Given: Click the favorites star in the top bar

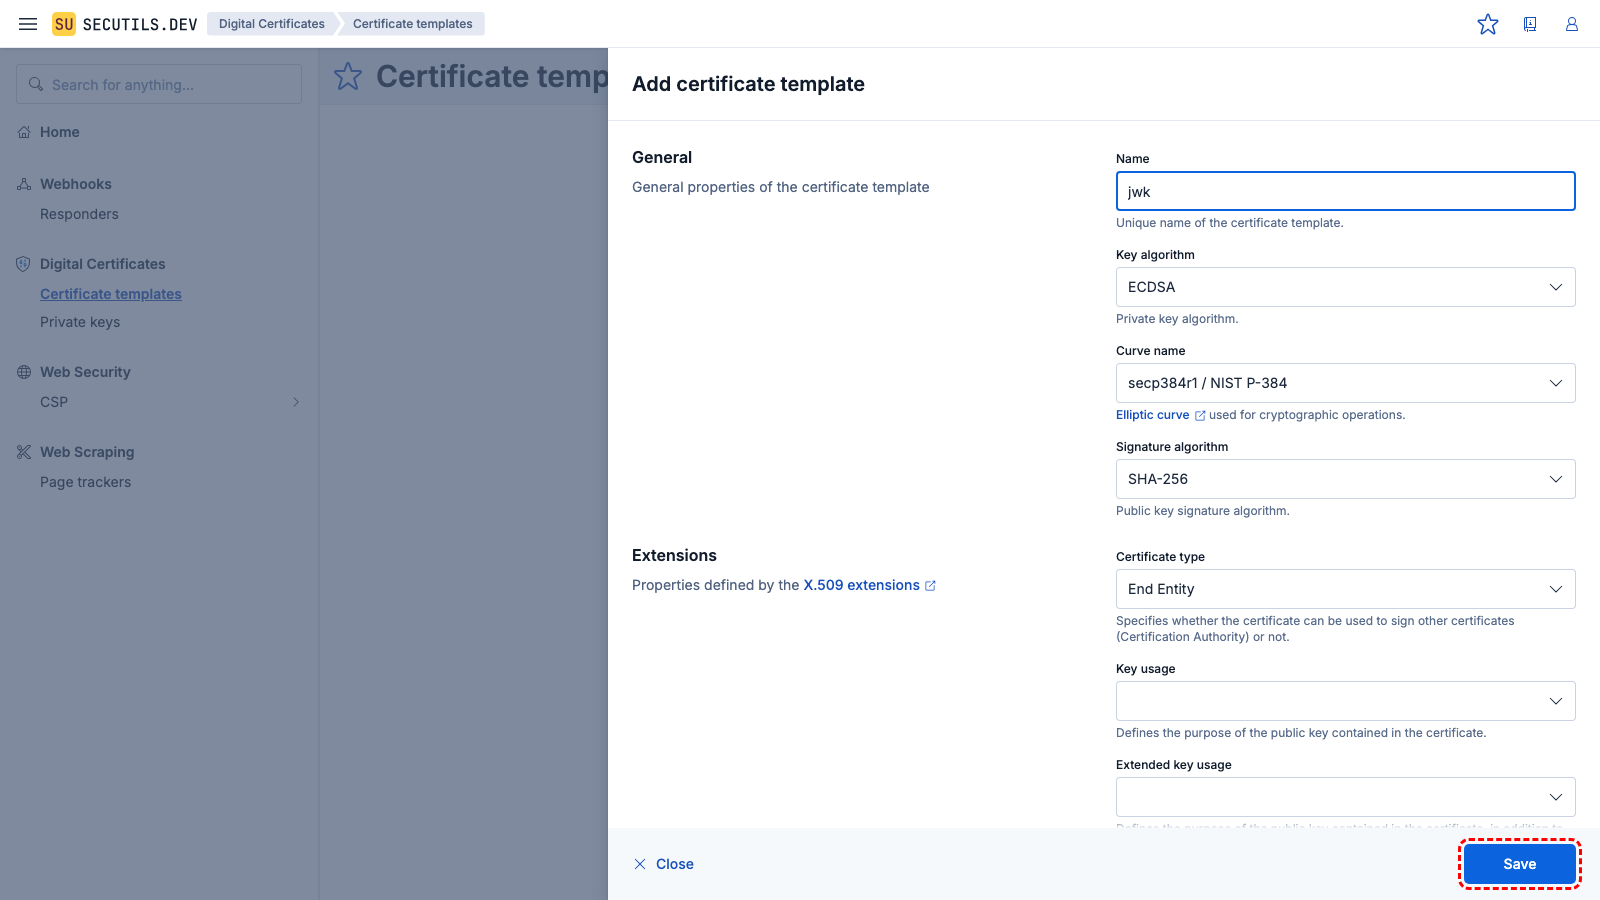Looking at the screenshot, I should coord(1488,24).
